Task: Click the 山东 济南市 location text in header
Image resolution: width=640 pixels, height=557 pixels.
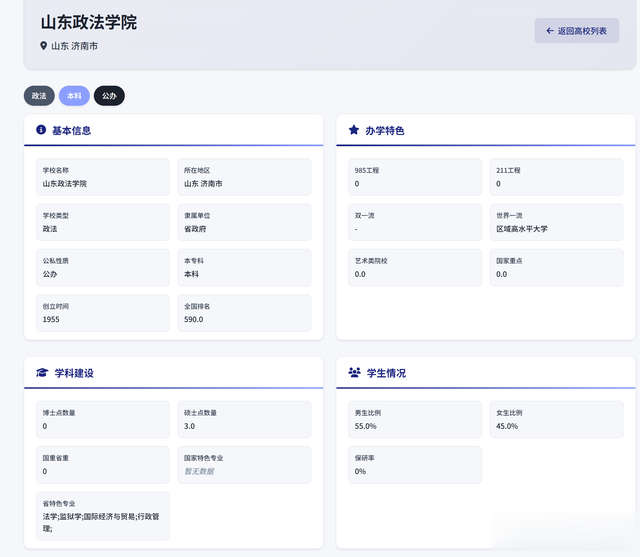Action: [x=74, y=46]
